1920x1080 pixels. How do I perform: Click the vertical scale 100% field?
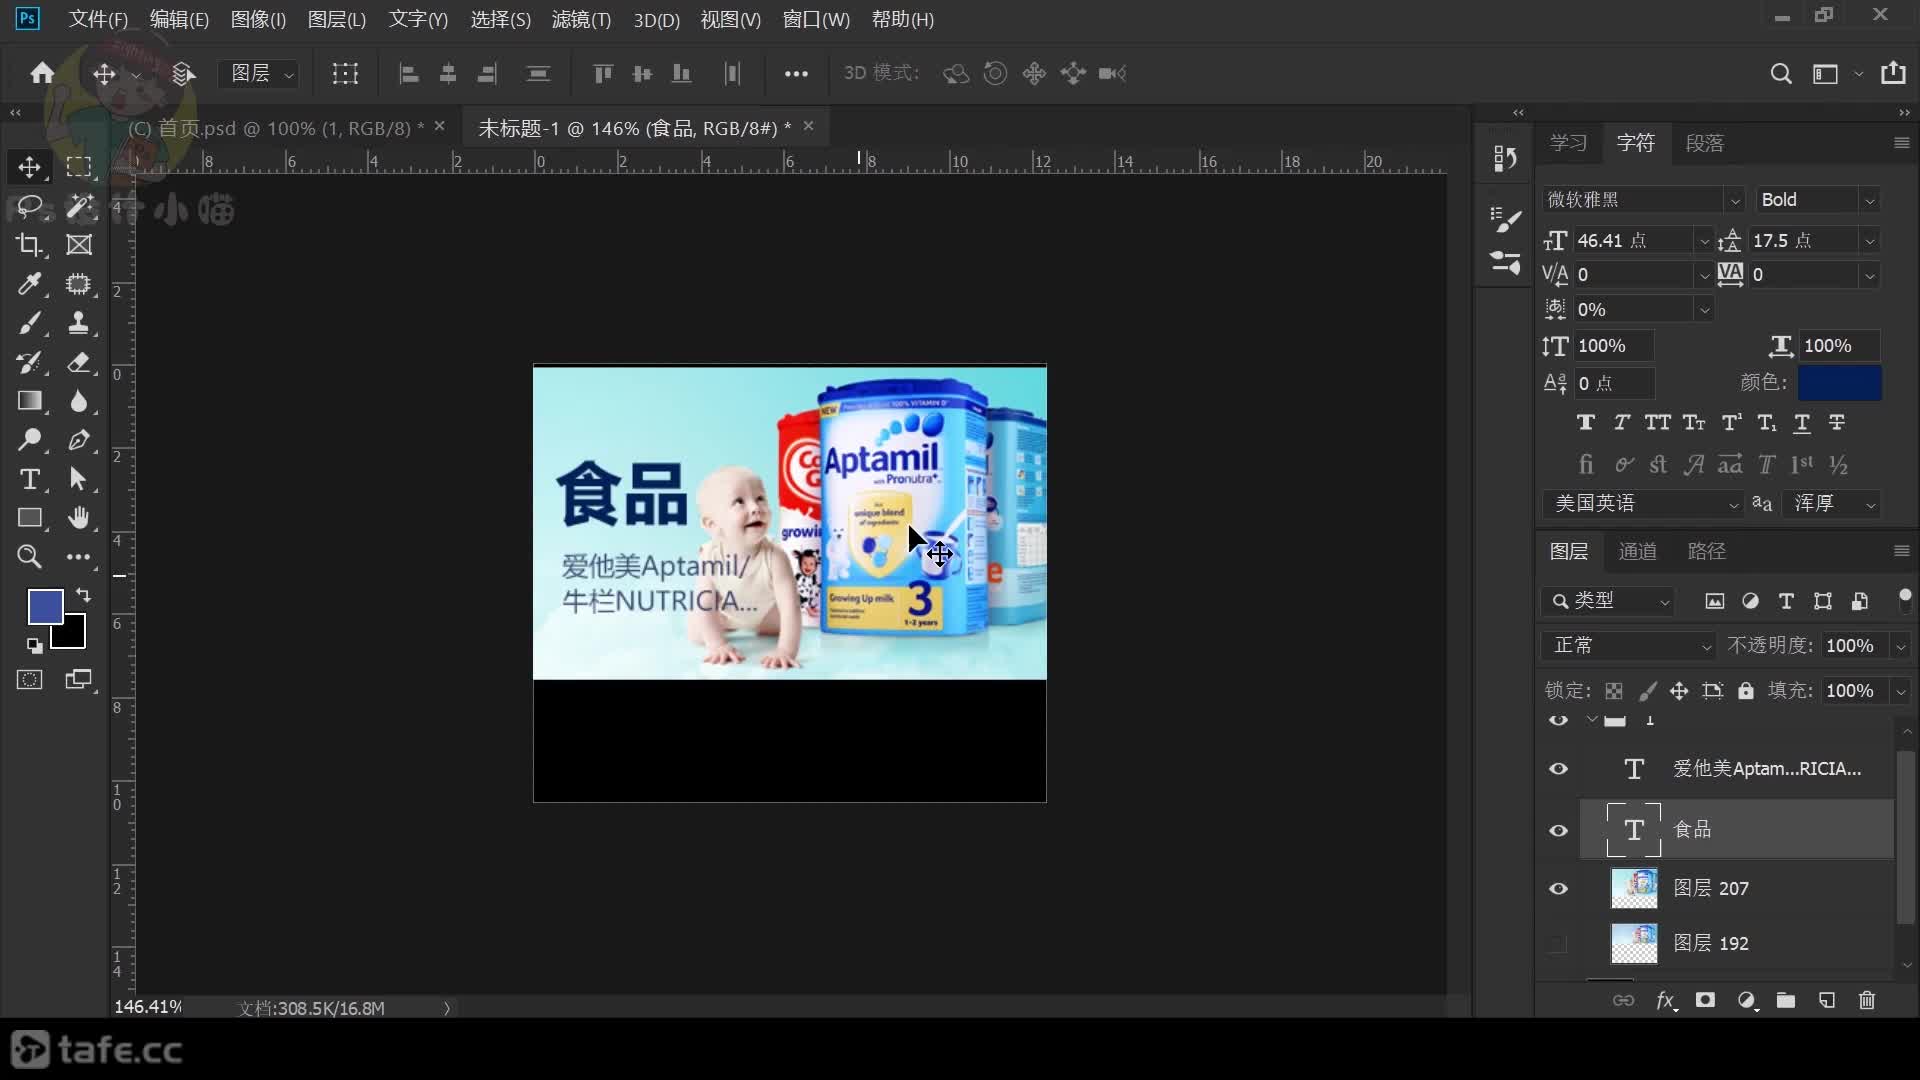1613,346
